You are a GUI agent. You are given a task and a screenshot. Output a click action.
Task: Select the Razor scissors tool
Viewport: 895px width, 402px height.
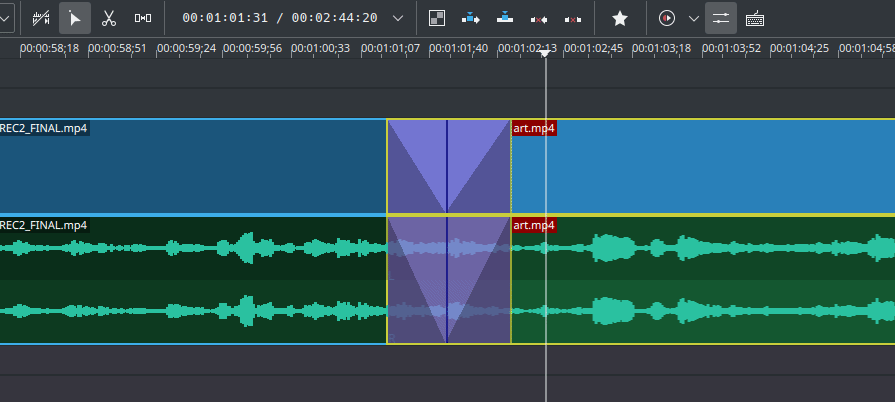pyautogui.click(x=109, y=18)
